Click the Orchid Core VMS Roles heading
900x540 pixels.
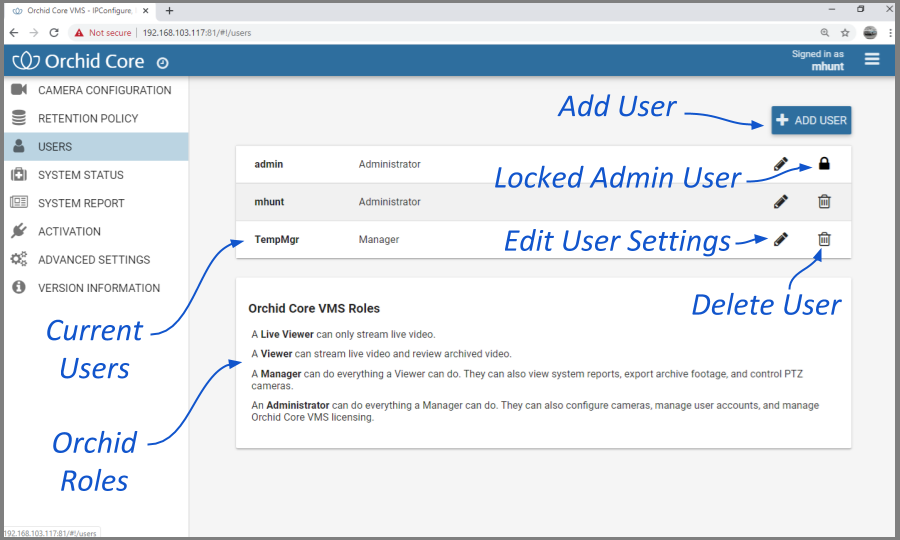(x=314, y=308)
